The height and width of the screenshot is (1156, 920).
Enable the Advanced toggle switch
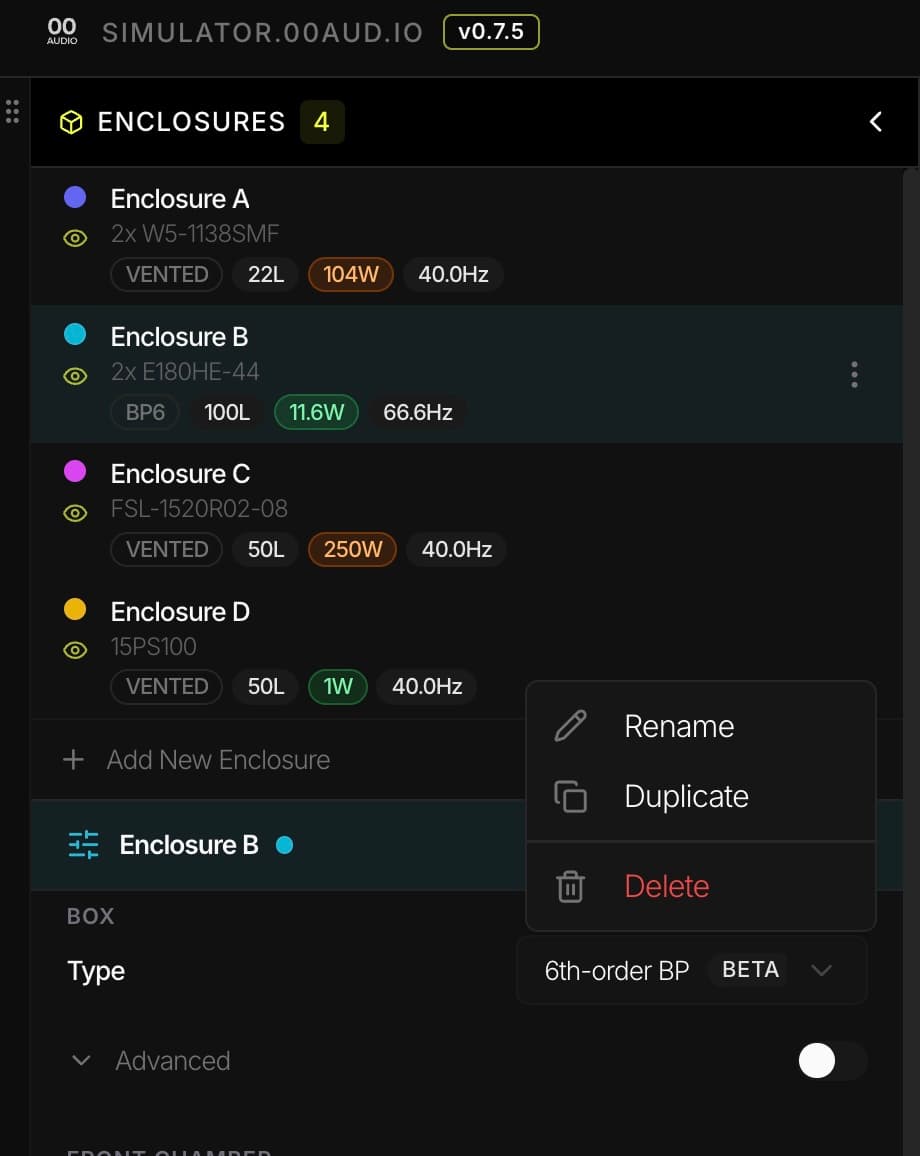tap(831, 1060)
